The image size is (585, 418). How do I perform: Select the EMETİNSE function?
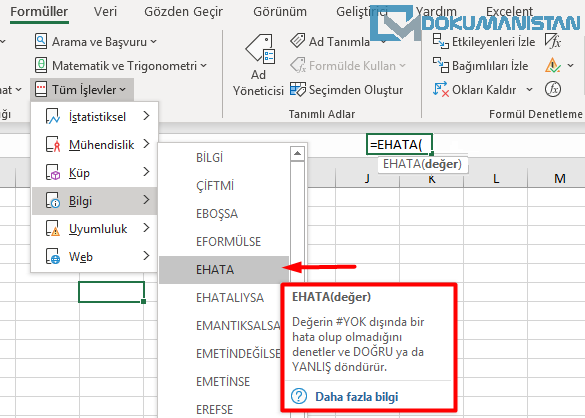pos(220,381)
